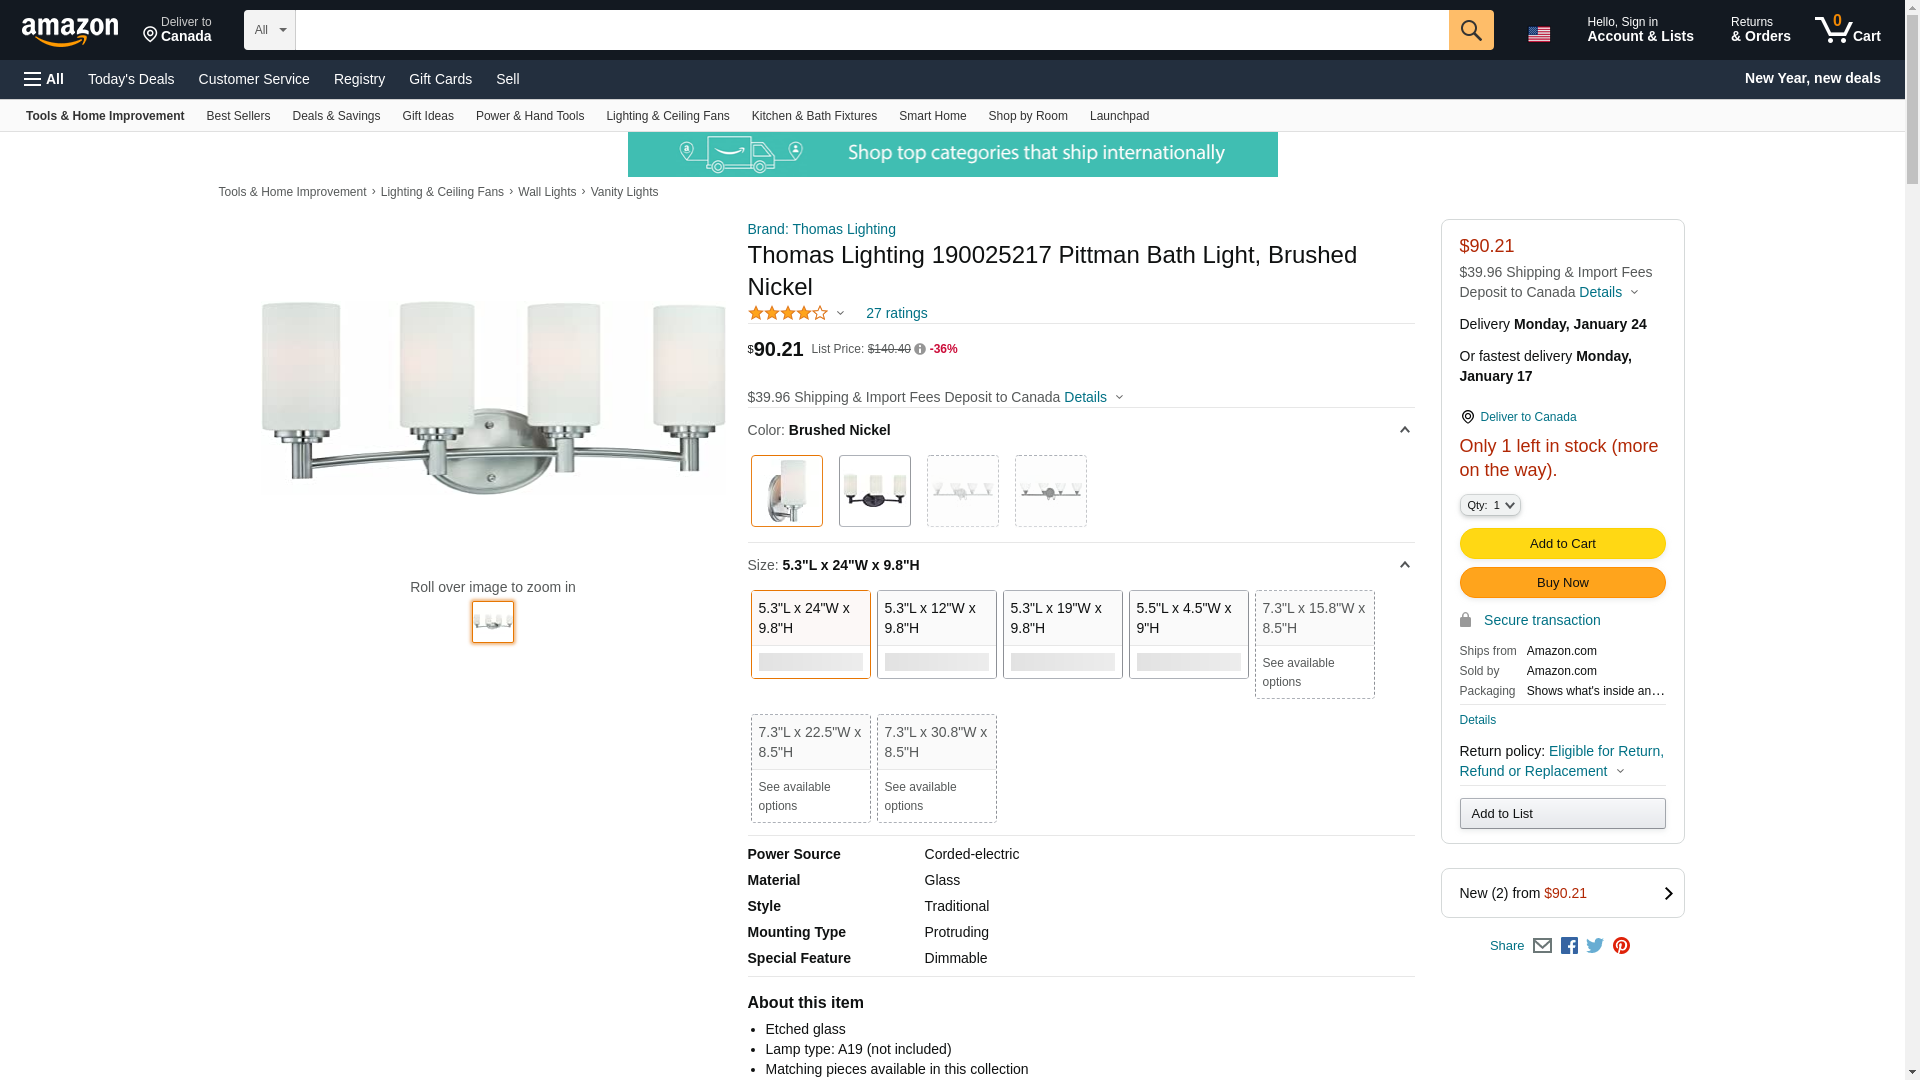Open the 27 ratings link
1920x1080 pixels.
coord(896,313)
